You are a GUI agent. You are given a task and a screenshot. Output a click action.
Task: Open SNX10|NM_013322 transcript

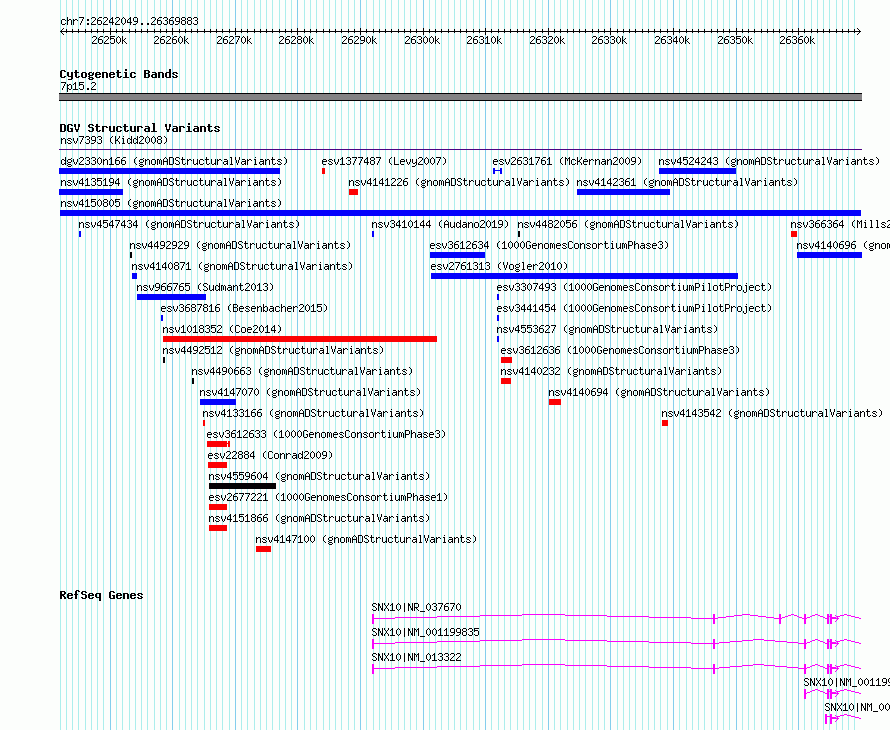click(417, 657)
